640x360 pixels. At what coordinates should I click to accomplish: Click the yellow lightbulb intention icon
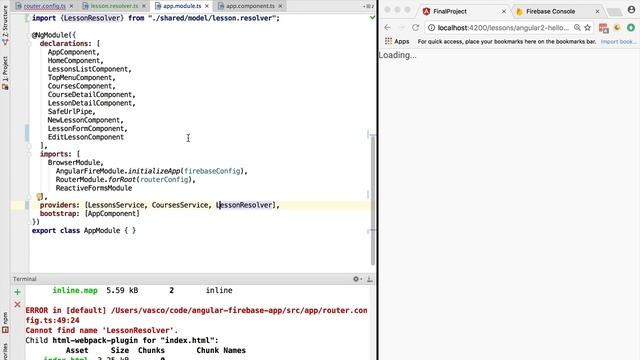click(39, 197)
